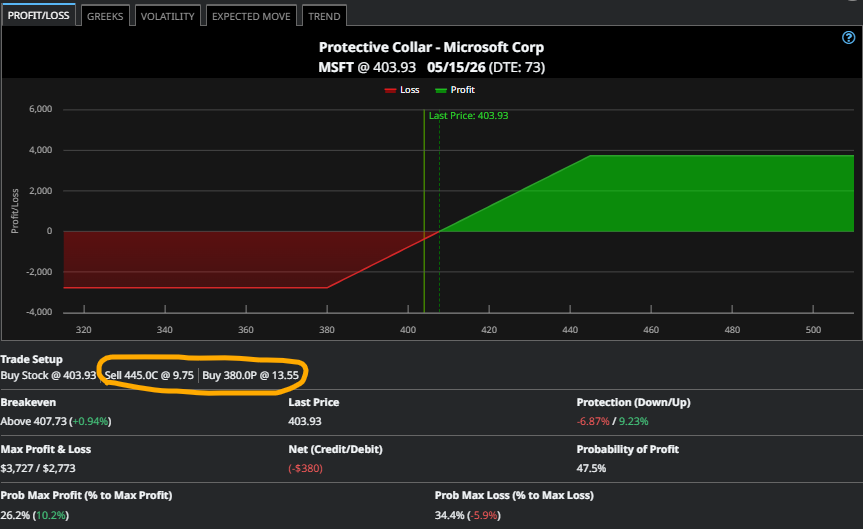The height and width of the screenshot is (529, 863).
Task: Click the Prob Max Profit label
Action: (86, 495)
